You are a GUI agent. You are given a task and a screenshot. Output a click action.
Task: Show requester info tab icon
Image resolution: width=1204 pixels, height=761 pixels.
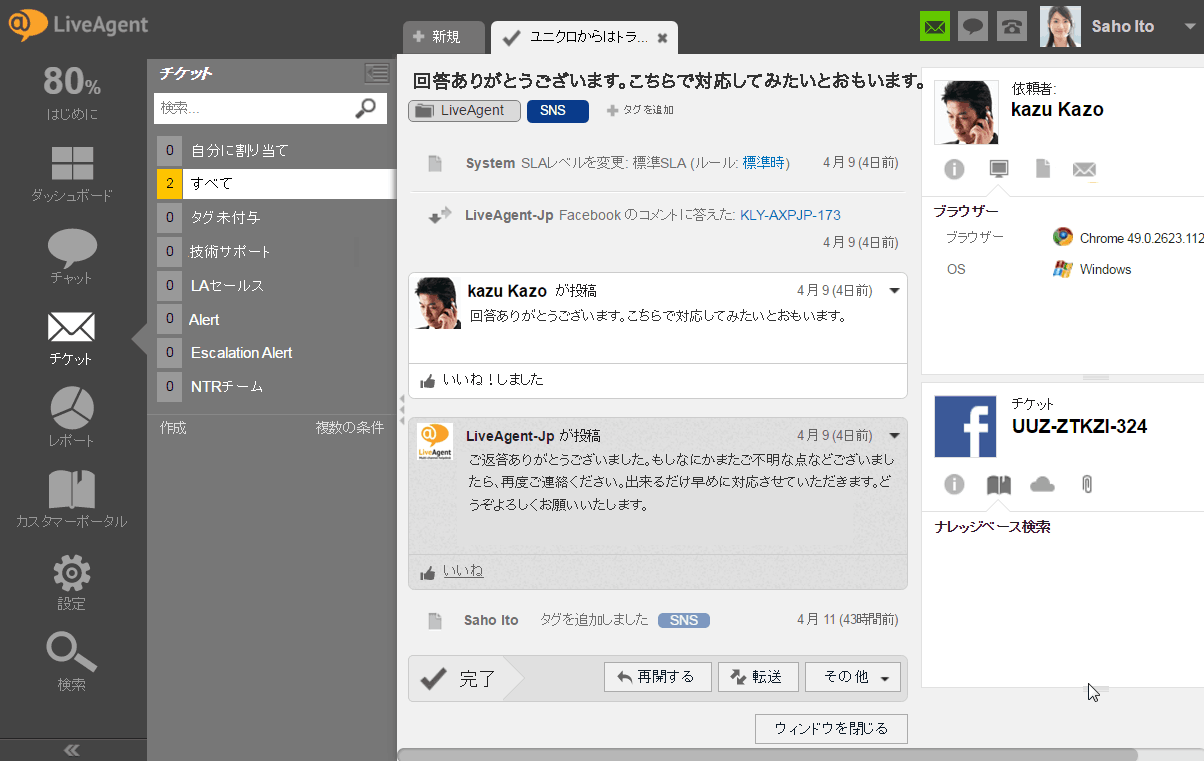point(954,169)
